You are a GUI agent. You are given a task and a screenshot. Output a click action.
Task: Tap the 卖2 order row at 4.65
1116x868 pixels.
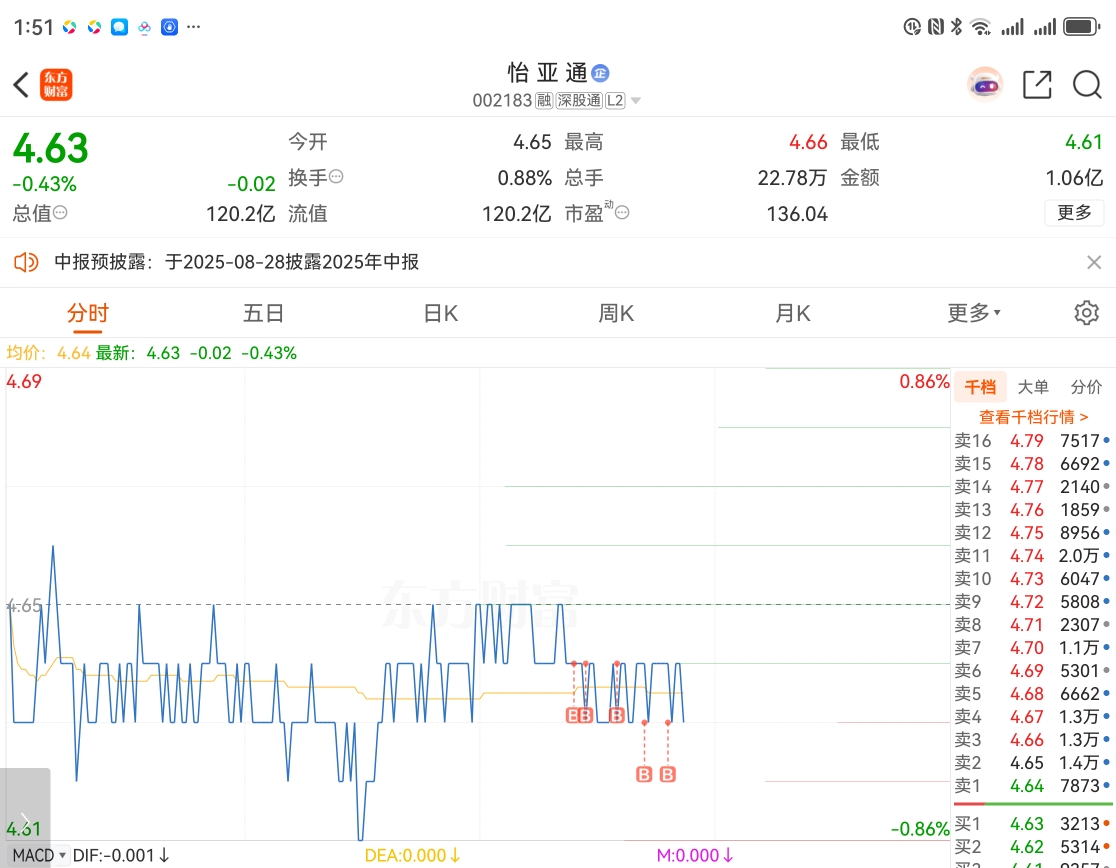click(1033, 763)
